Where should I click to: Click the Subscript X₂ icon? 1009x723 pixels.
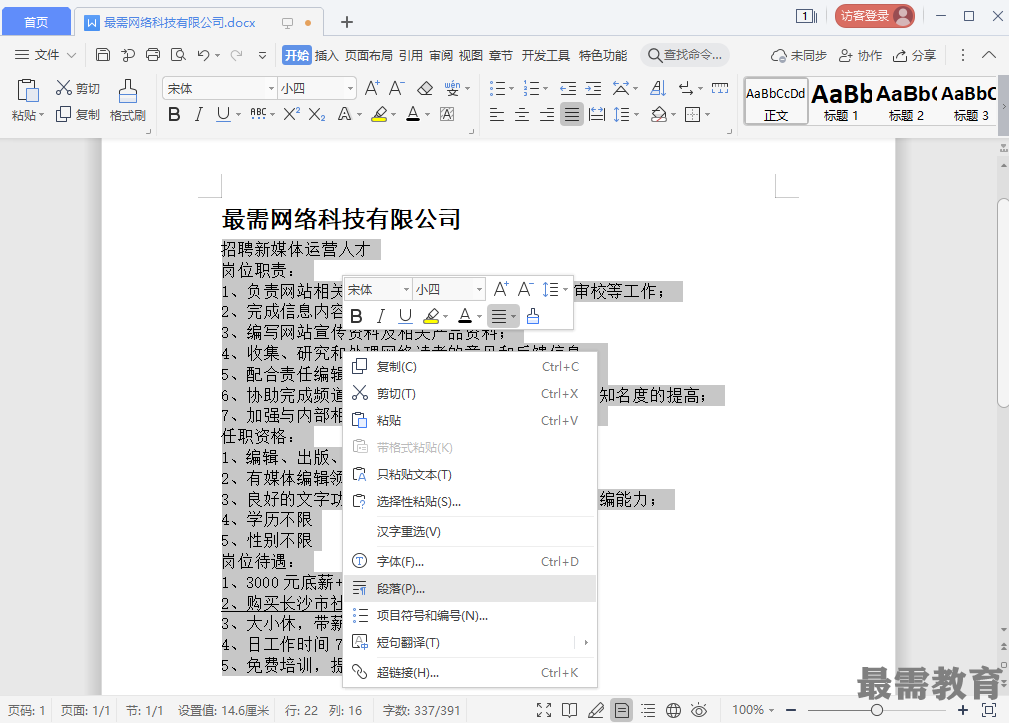(x=317, y=114)
